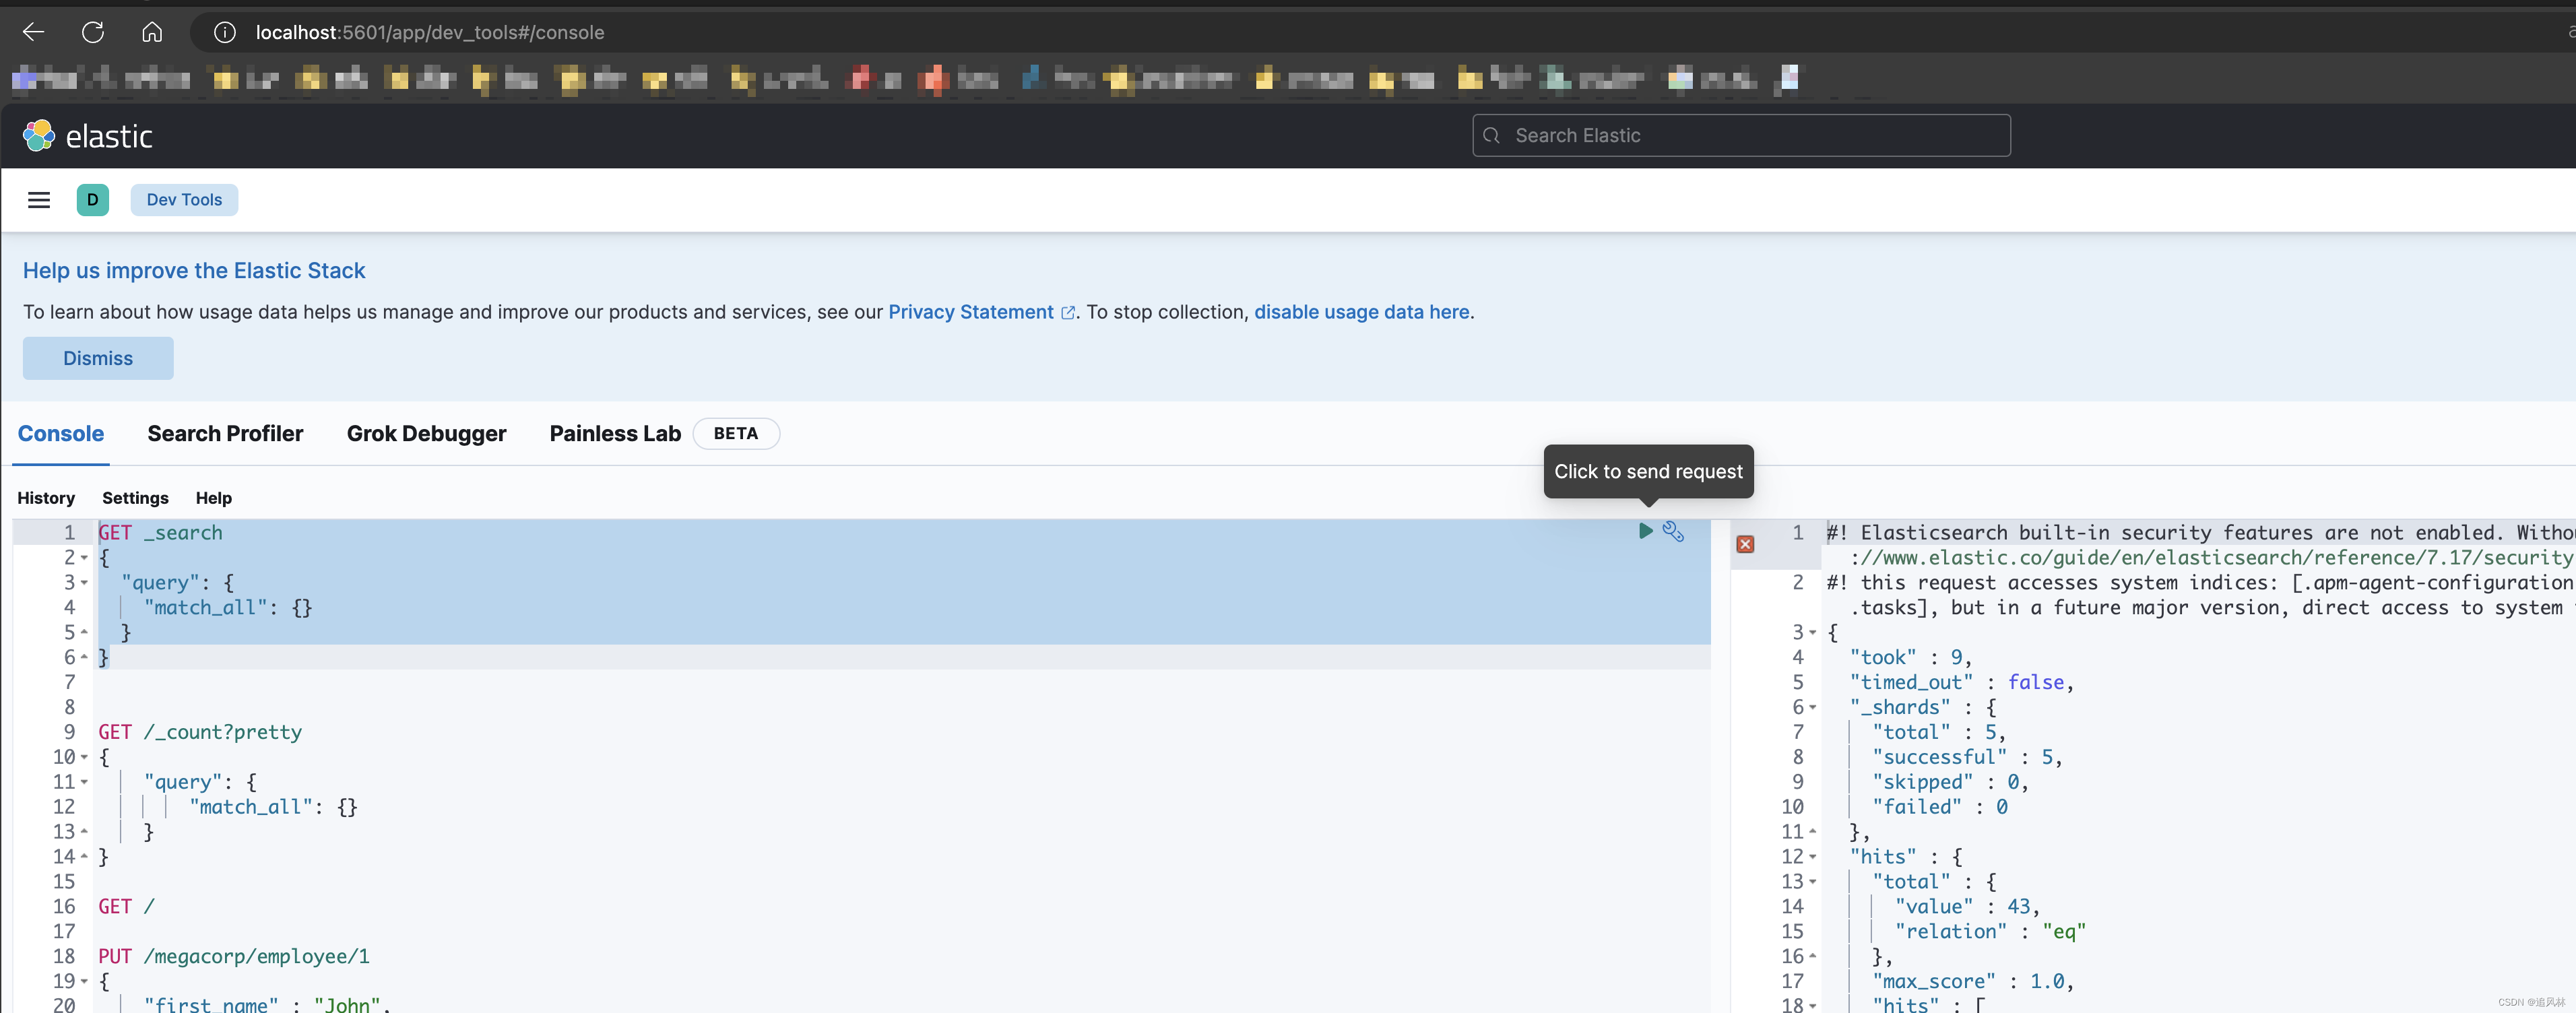Click the back navigation arrow
2576x1013 pixels.
[x=36, y=31]
